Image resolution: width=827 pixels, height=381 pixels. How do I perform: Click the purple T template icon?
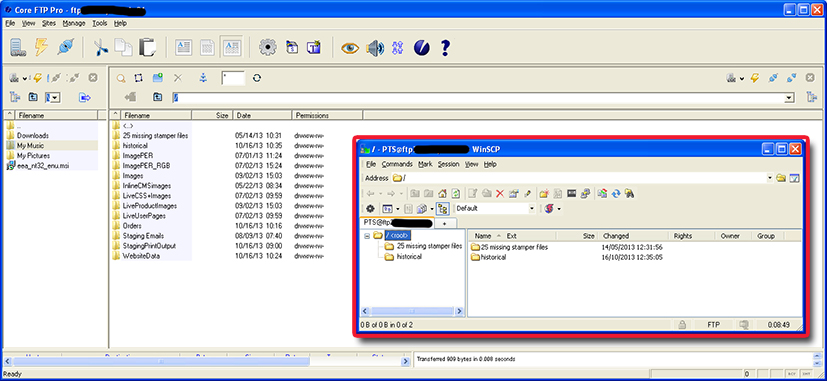pos(314,47)
